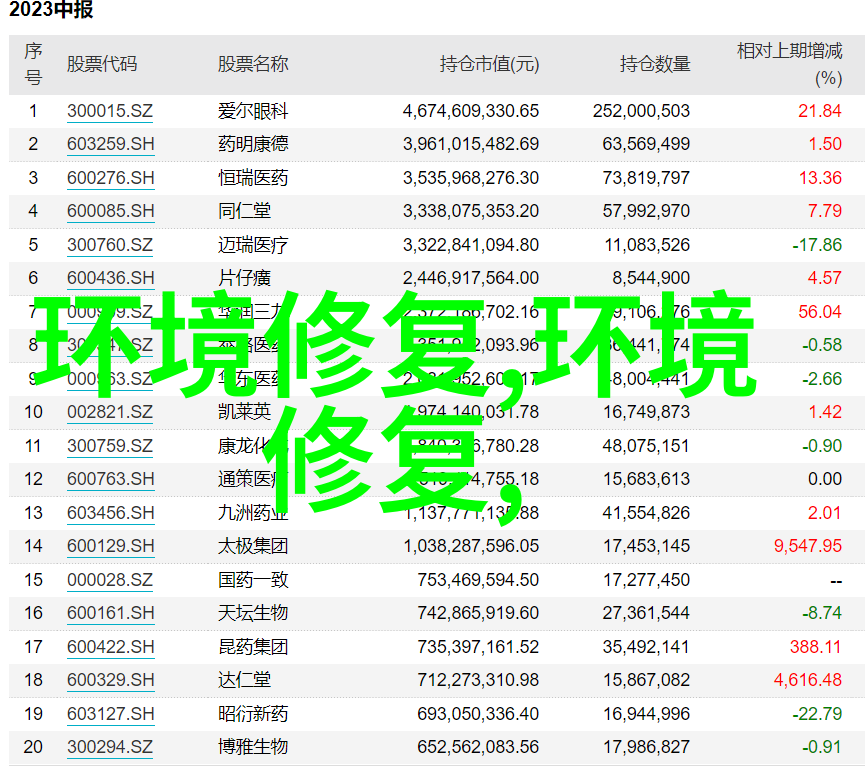865x776 pixels.
Task: Open stock code link 600422.SH
Action: 110,647
